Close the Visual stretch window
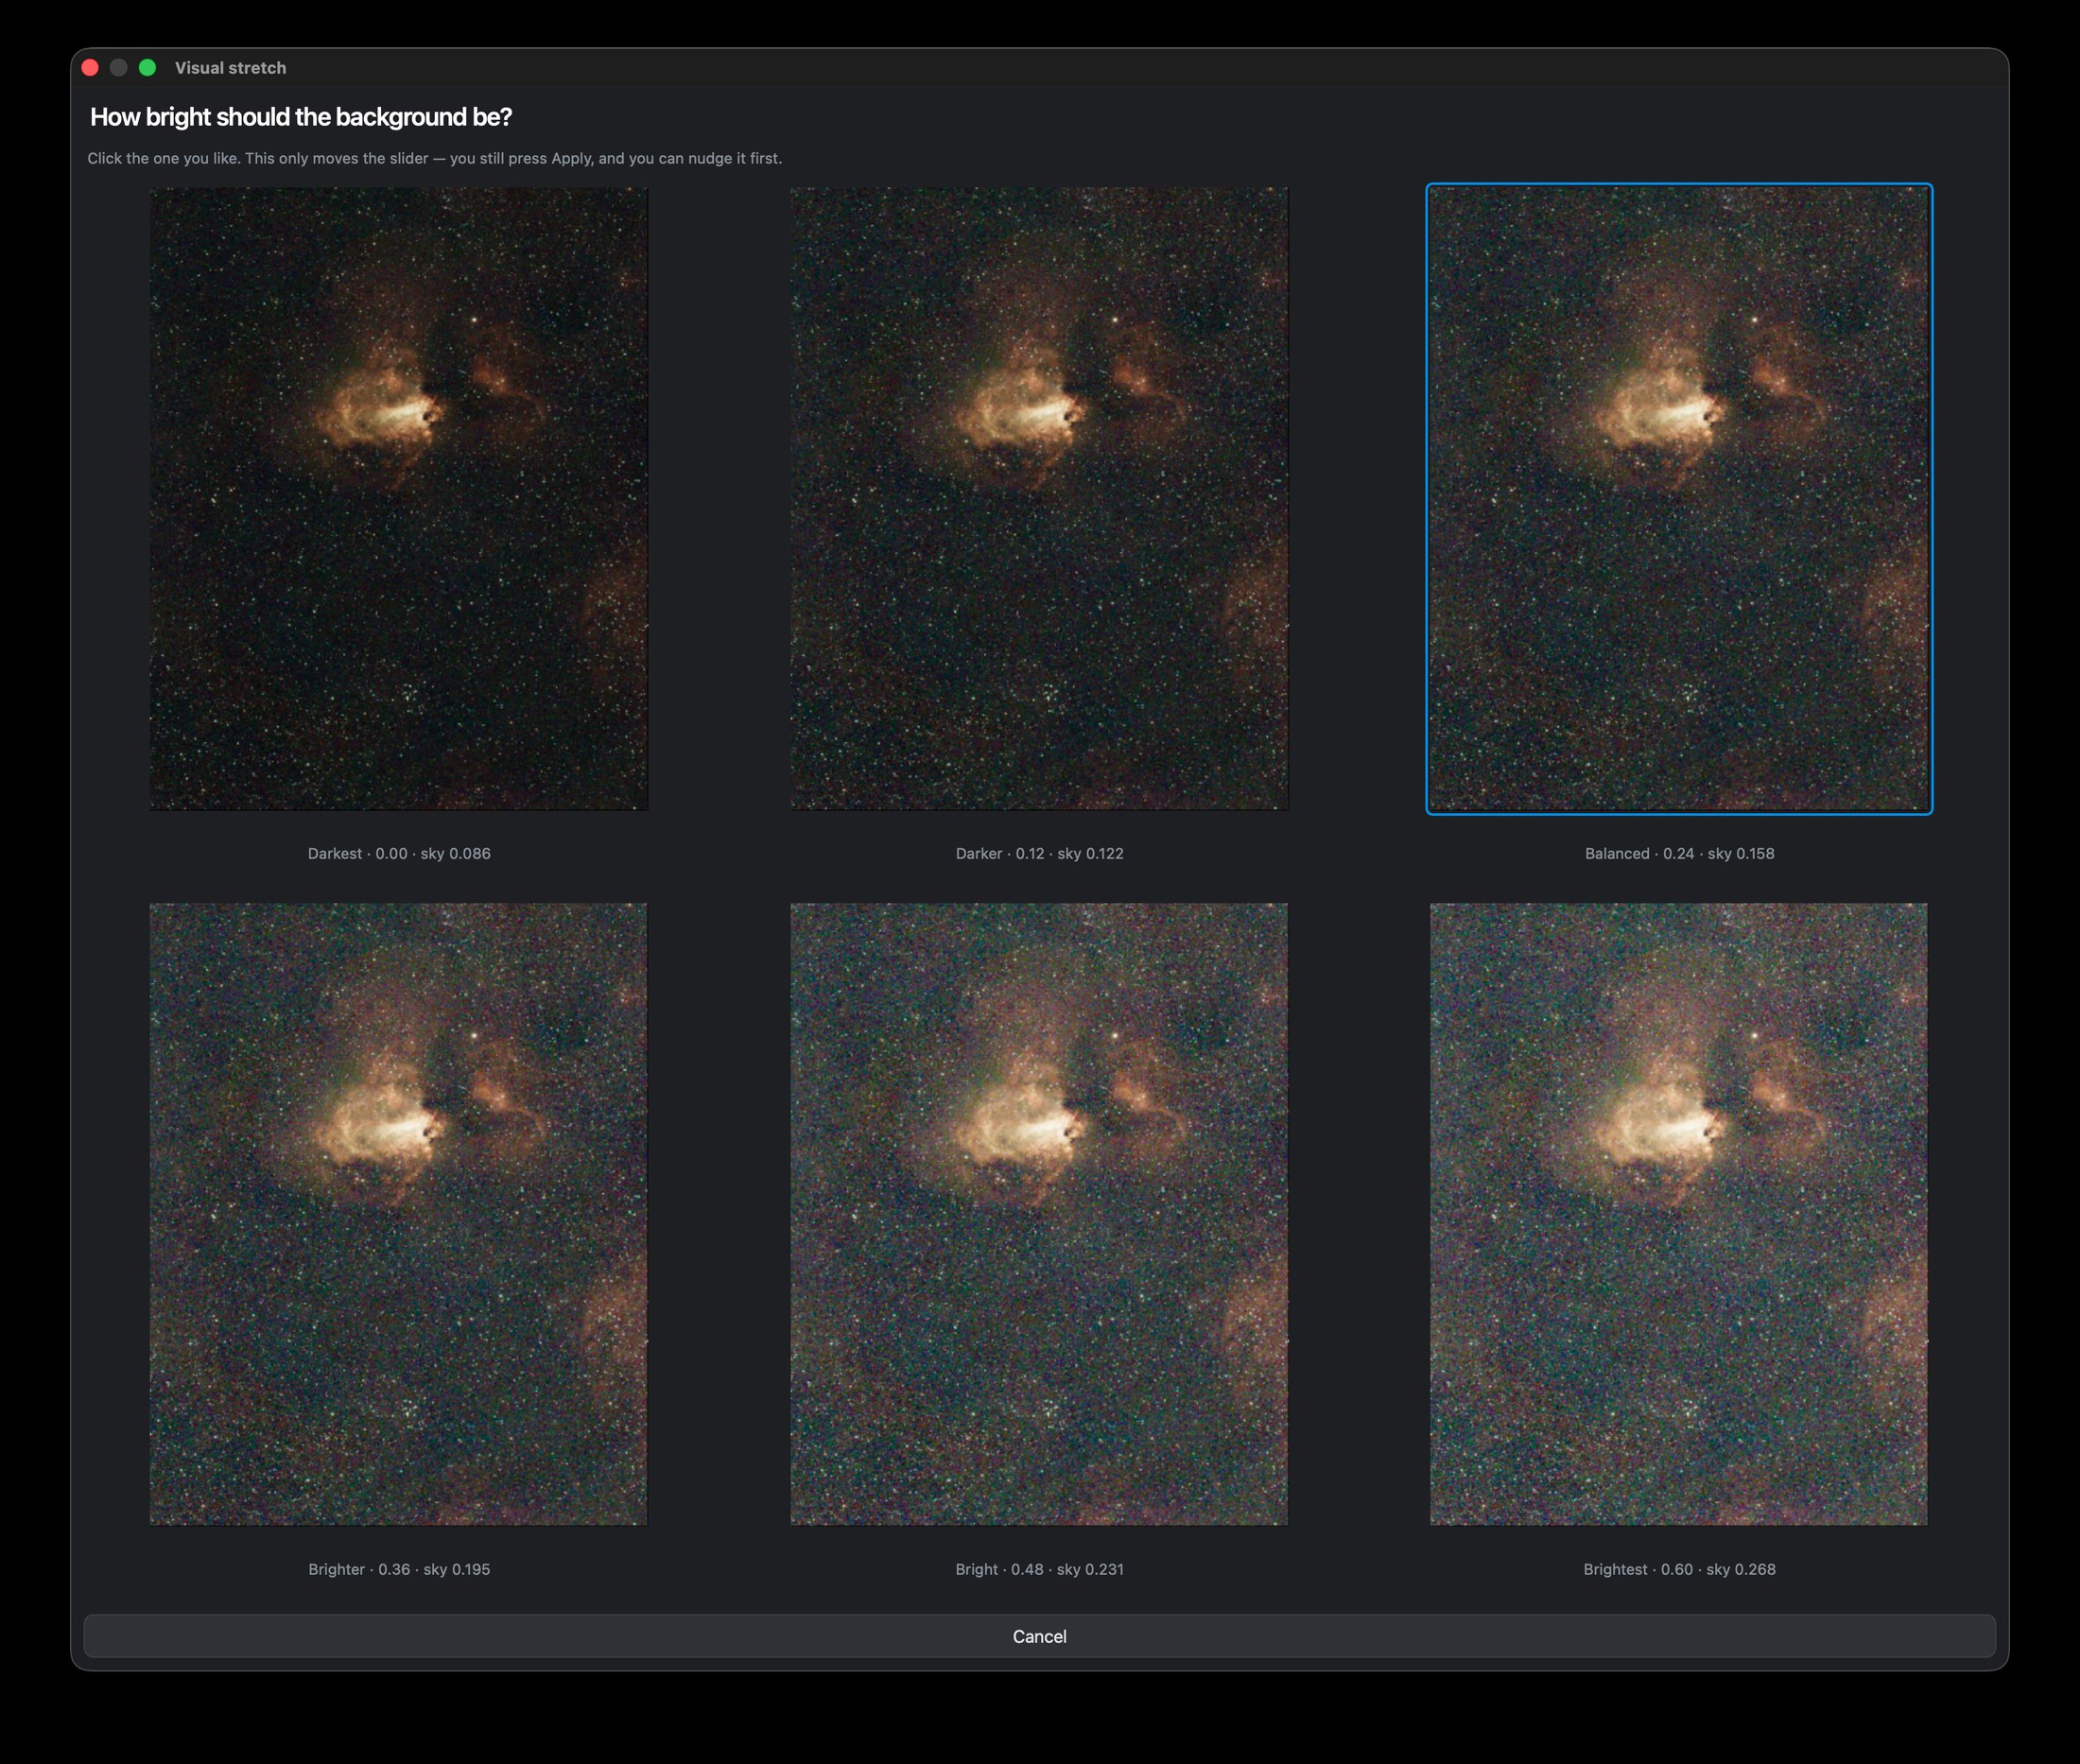The image size is (2080, 1764). 90,67
